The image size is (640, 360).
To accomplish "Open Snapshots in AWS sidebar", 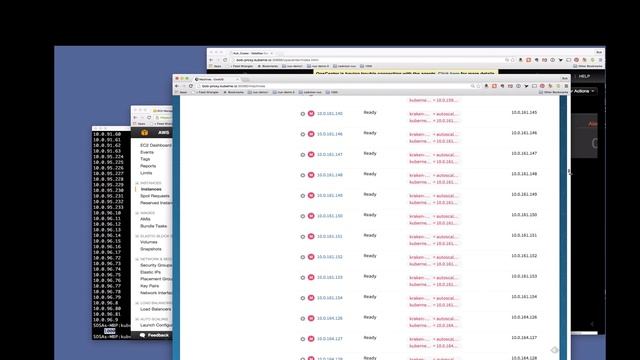I will click(151, 249).
